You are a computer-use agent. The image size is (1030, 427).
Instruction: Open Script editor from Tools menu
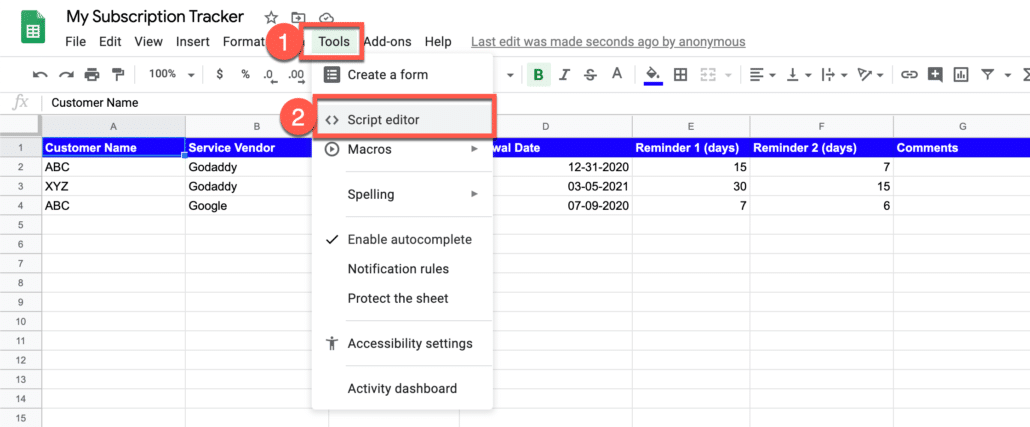tap(402, 120)
